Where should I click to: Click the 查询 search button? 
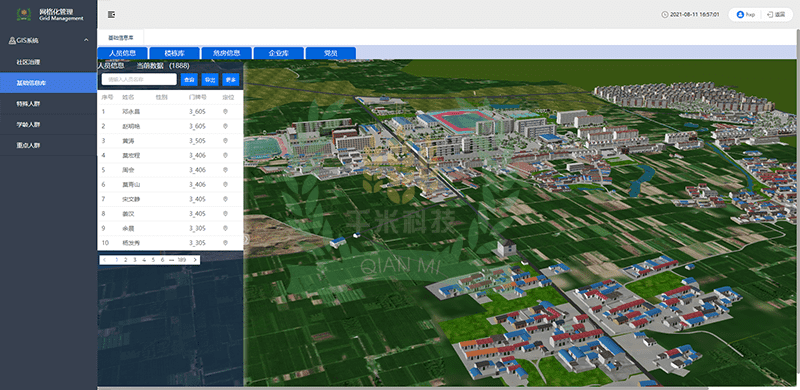point(189,79)
